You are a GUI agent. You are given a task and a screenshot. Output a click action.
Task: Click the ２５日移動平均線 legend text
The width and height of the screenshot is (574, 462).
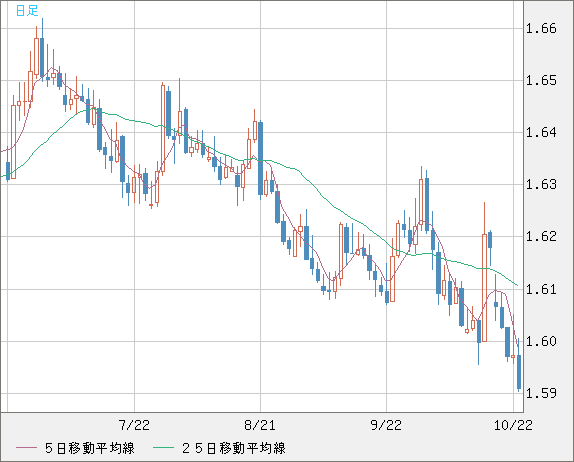(233, 448)
